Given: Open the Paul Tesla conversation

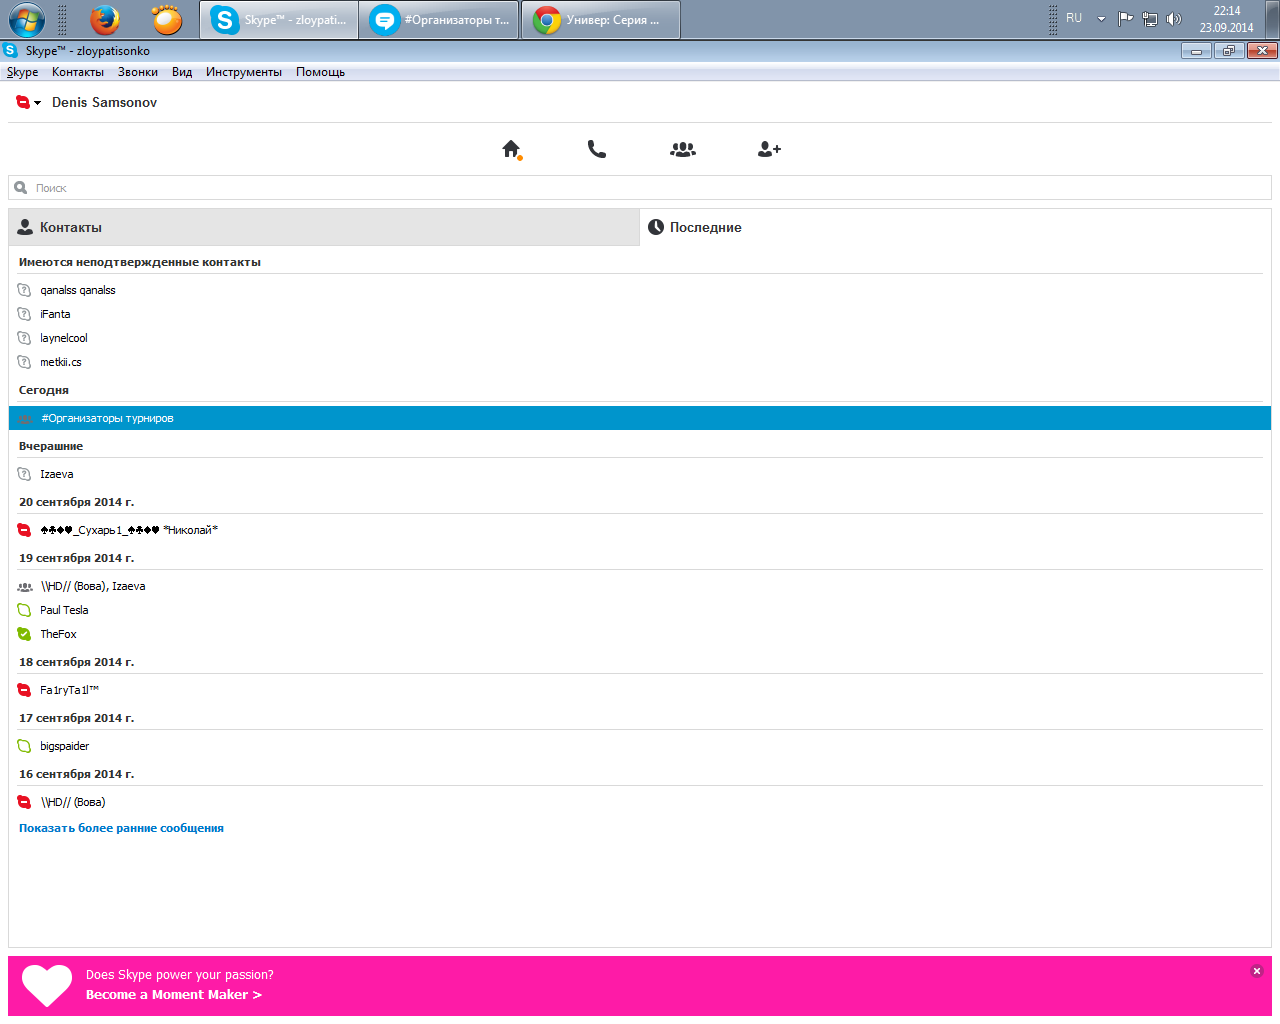Looking at the screenshot, I should [x=640, y=610].
